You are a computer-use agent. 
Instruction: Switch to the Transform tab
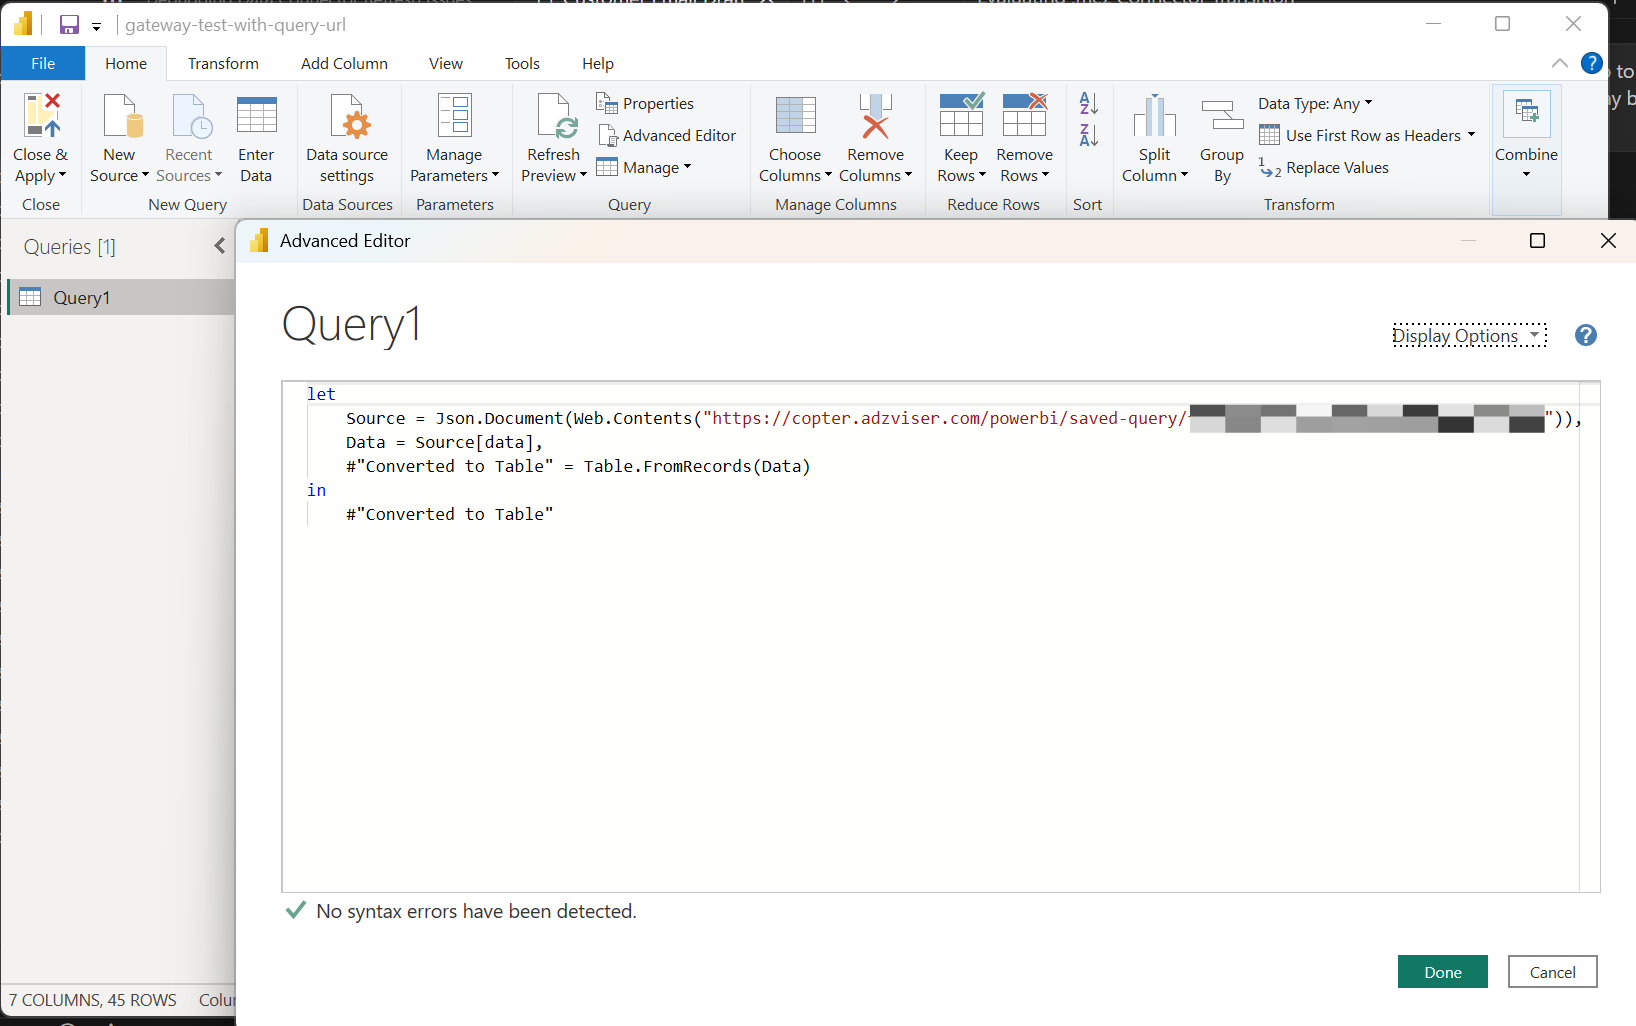point(223,63)
